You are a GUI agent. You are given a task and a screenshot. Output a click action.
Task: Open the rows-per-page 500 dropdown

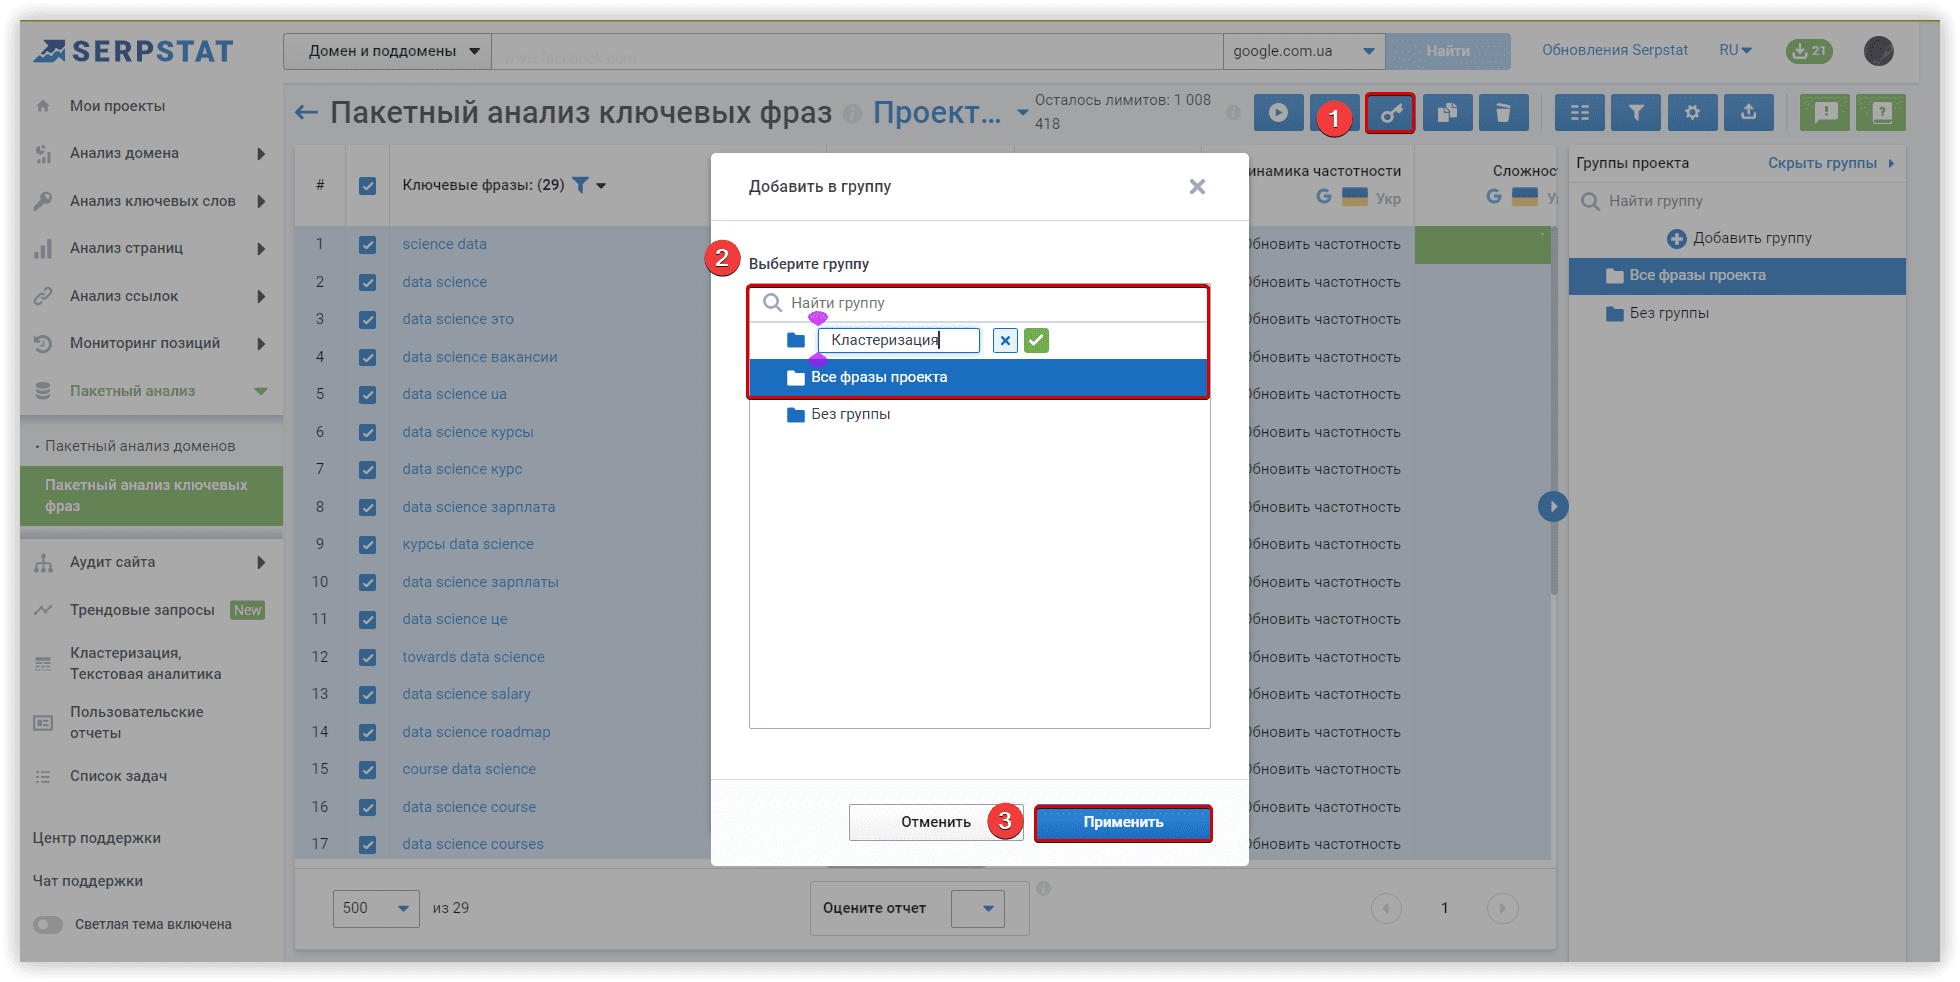point(375,908)
